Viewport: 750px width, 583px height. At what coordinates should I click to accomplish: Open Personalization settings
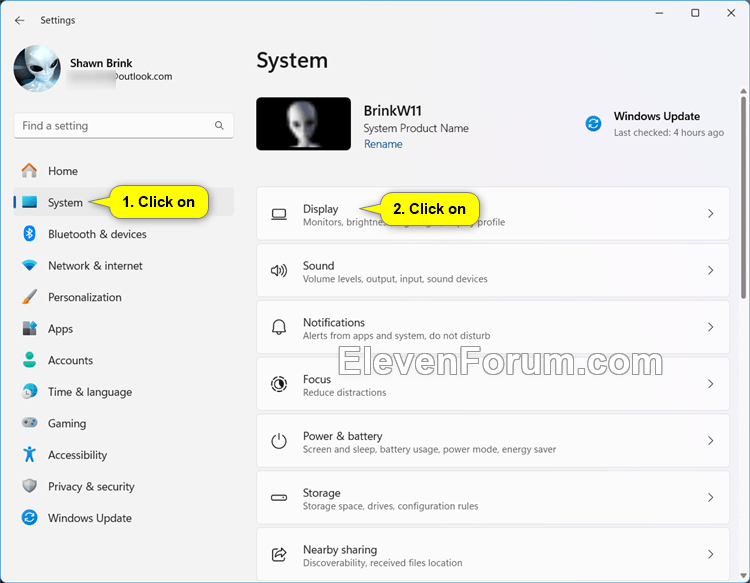[x=85, y=297]
